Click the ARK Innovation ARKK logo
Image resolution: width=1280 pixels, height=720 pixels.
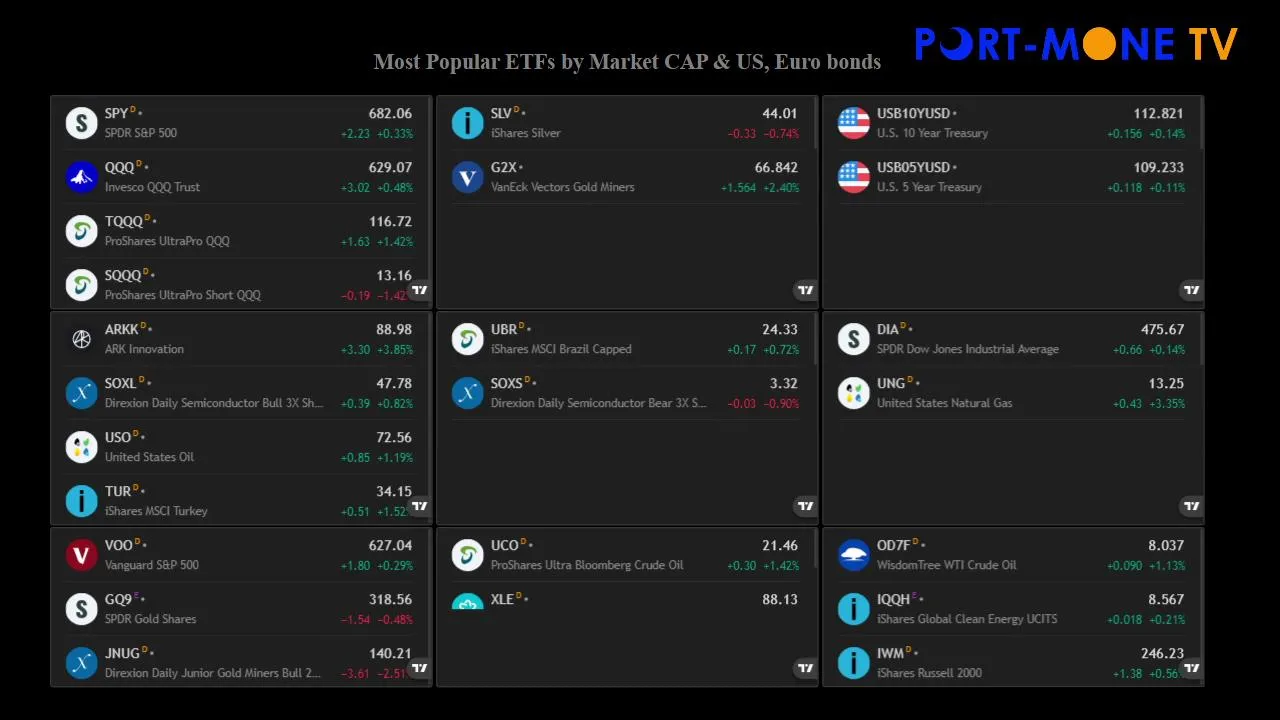click(x=81, y=339)
